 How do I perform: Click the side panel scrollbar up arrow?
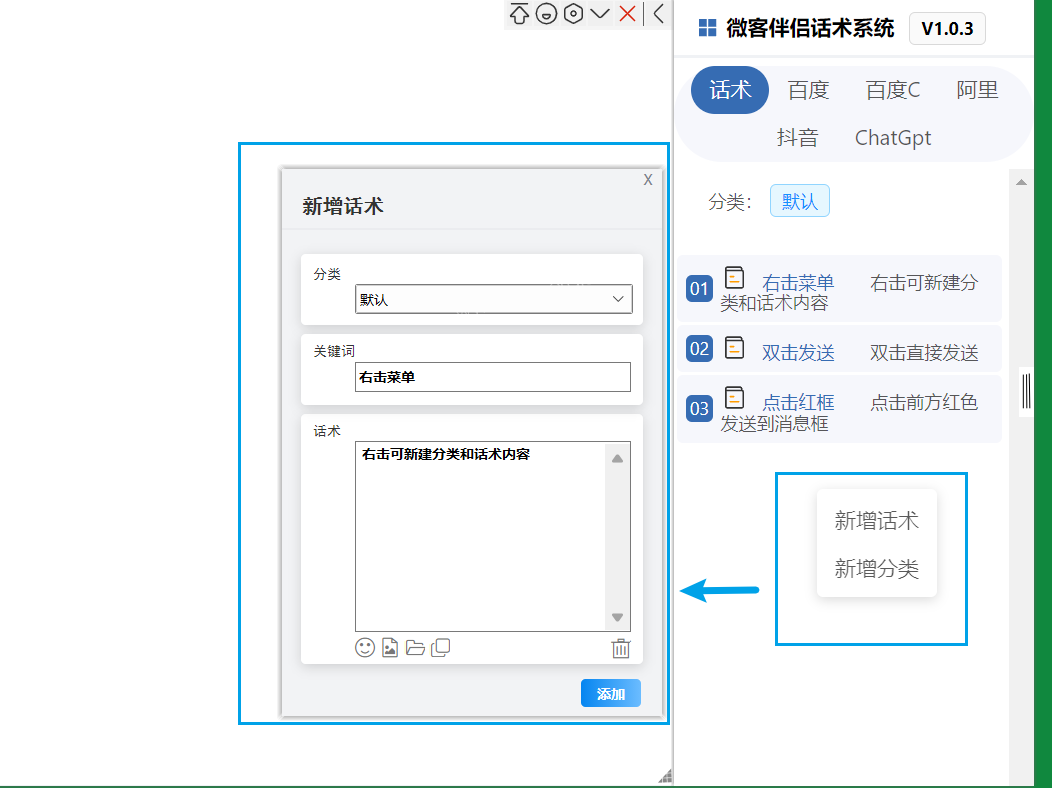pos(1021,182)
